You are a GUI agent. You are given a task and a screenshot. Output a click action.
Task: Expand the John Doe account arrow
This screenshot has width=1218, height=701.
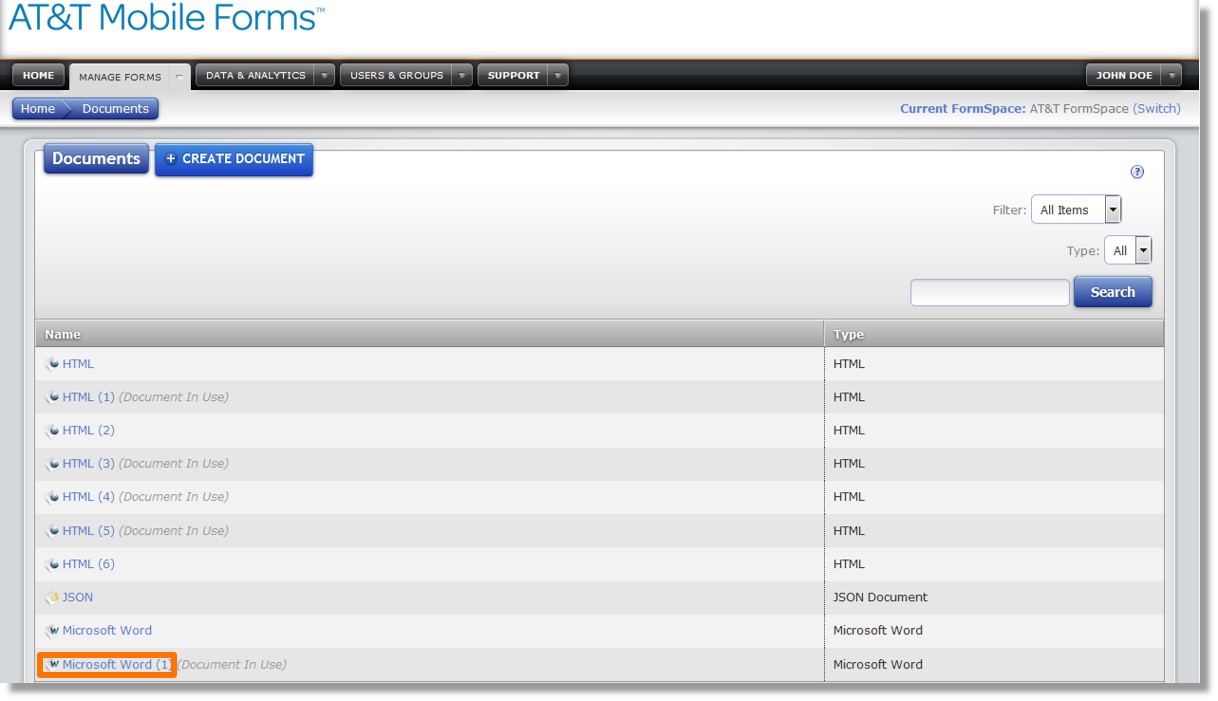click(x=1171, y=75)
